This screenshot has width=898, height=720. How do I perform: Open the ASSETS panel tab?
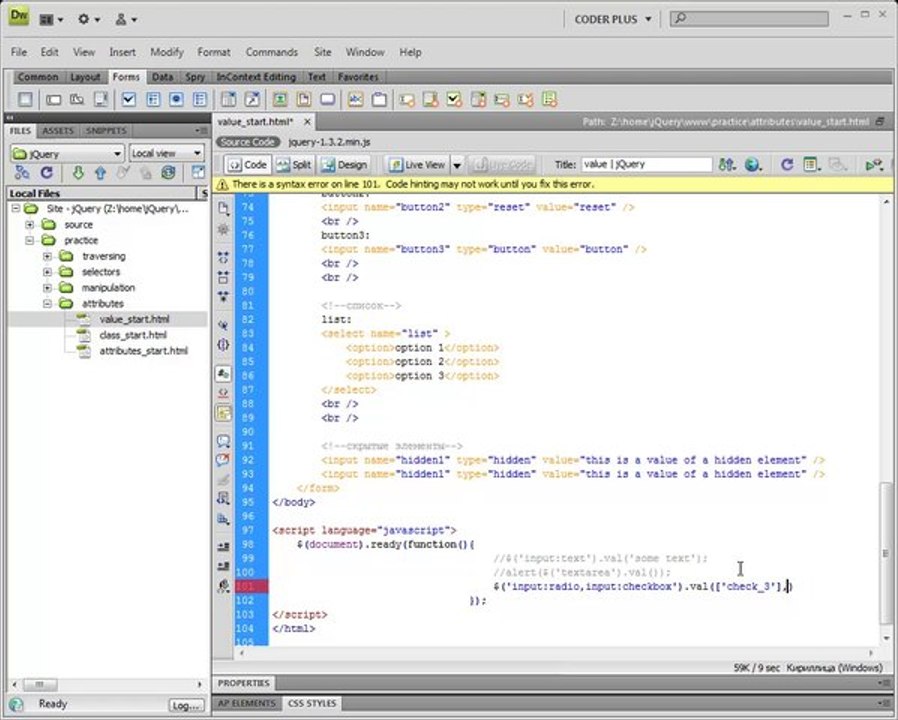58,131
